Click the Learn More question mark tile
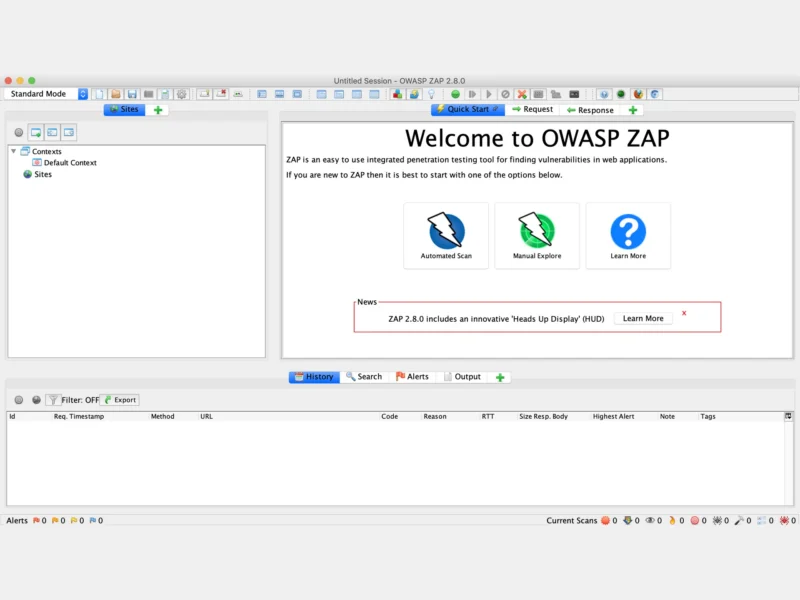This screenshot has width=800, height=600. click(x=628, y=236)
